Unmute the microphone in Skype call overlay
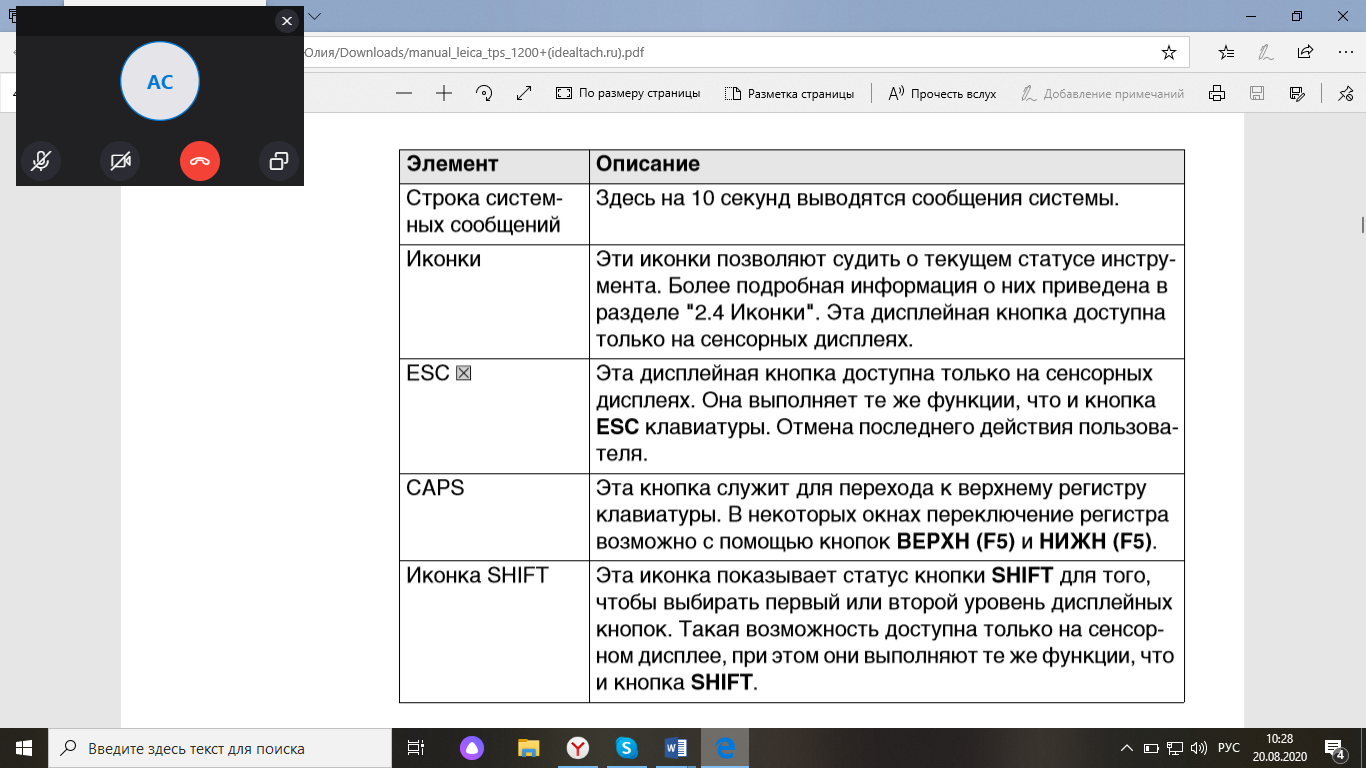Image resolution: width=1366 pixels, height=768 pixels. click(41, 161)
